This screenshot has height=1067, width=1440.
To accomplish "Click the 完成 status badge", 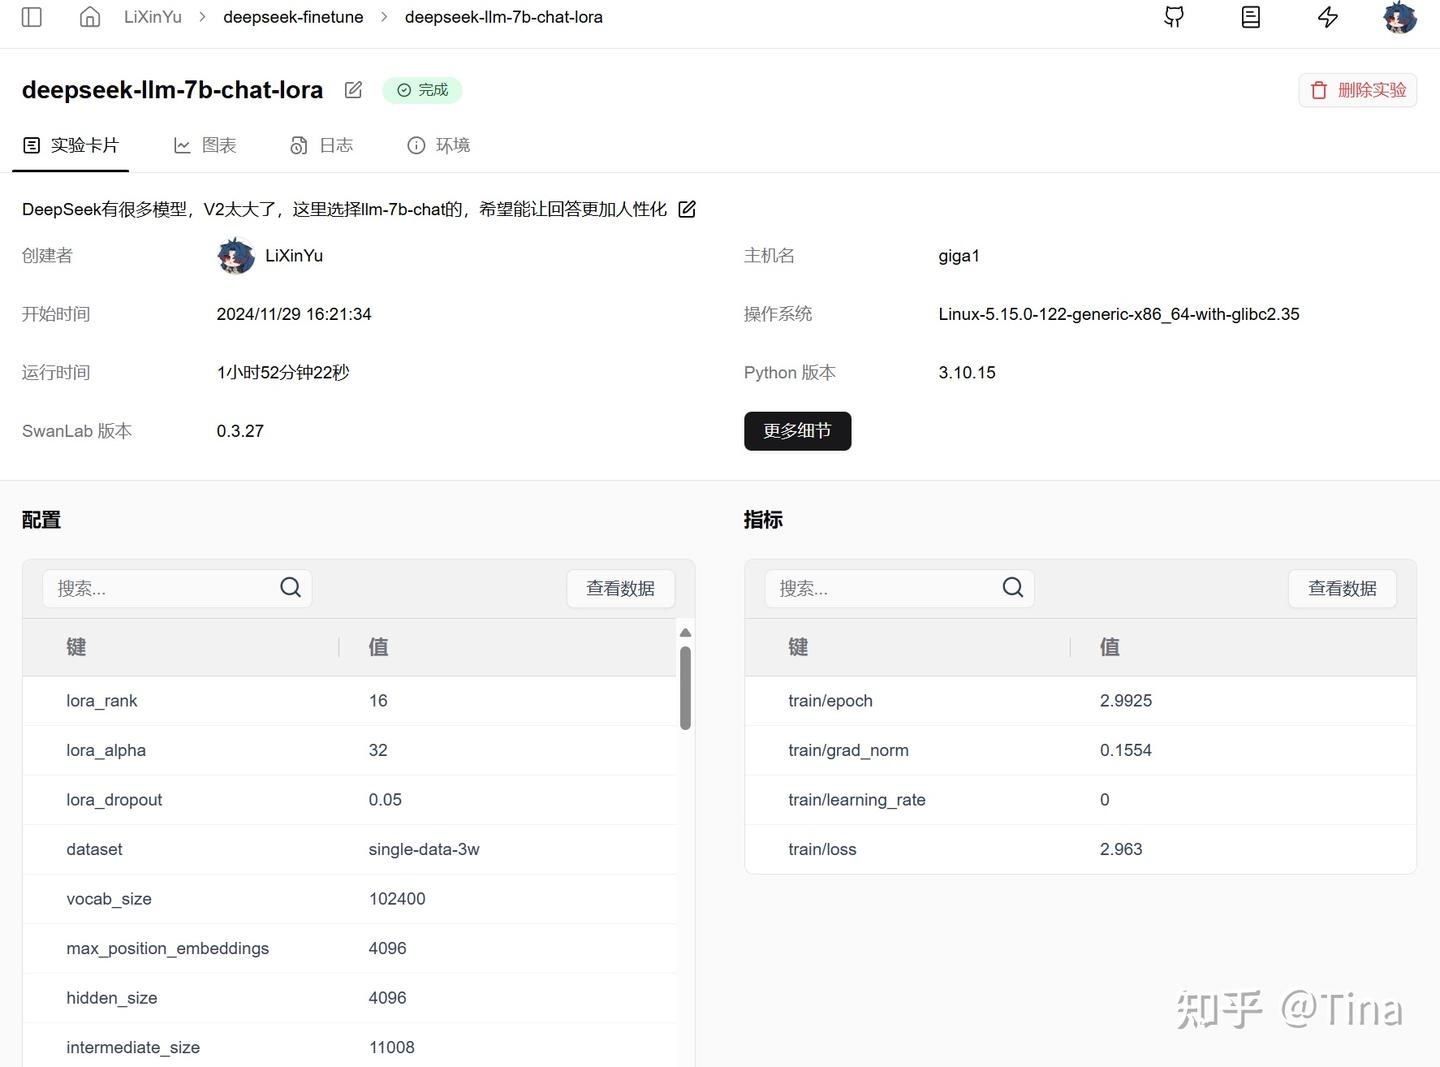I will [422, 90].
